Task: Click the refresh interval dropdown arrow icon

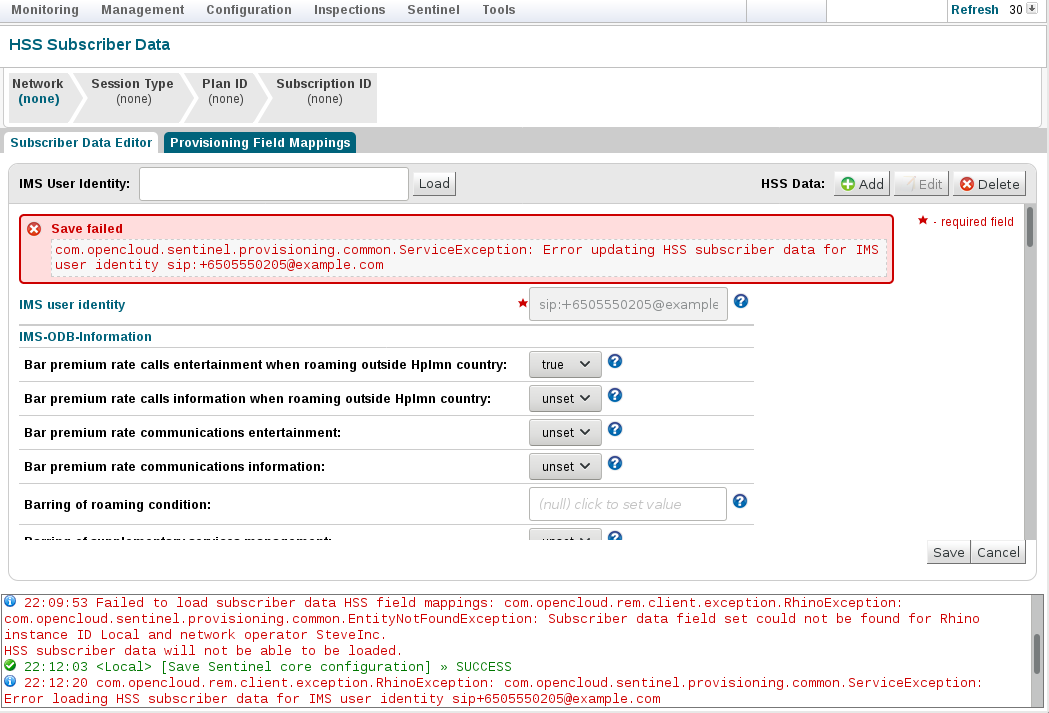Action: click(1032, 9)
